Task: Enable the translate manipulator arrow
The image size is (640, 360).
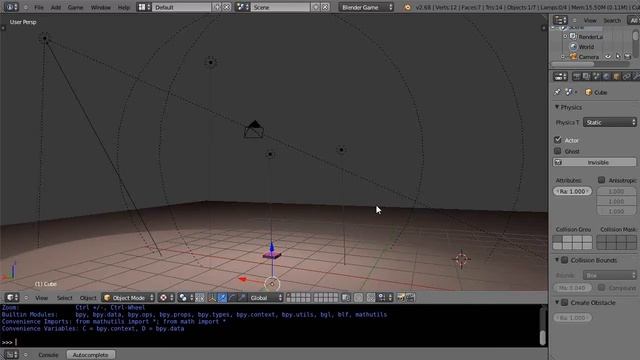Action: (222, 298)
